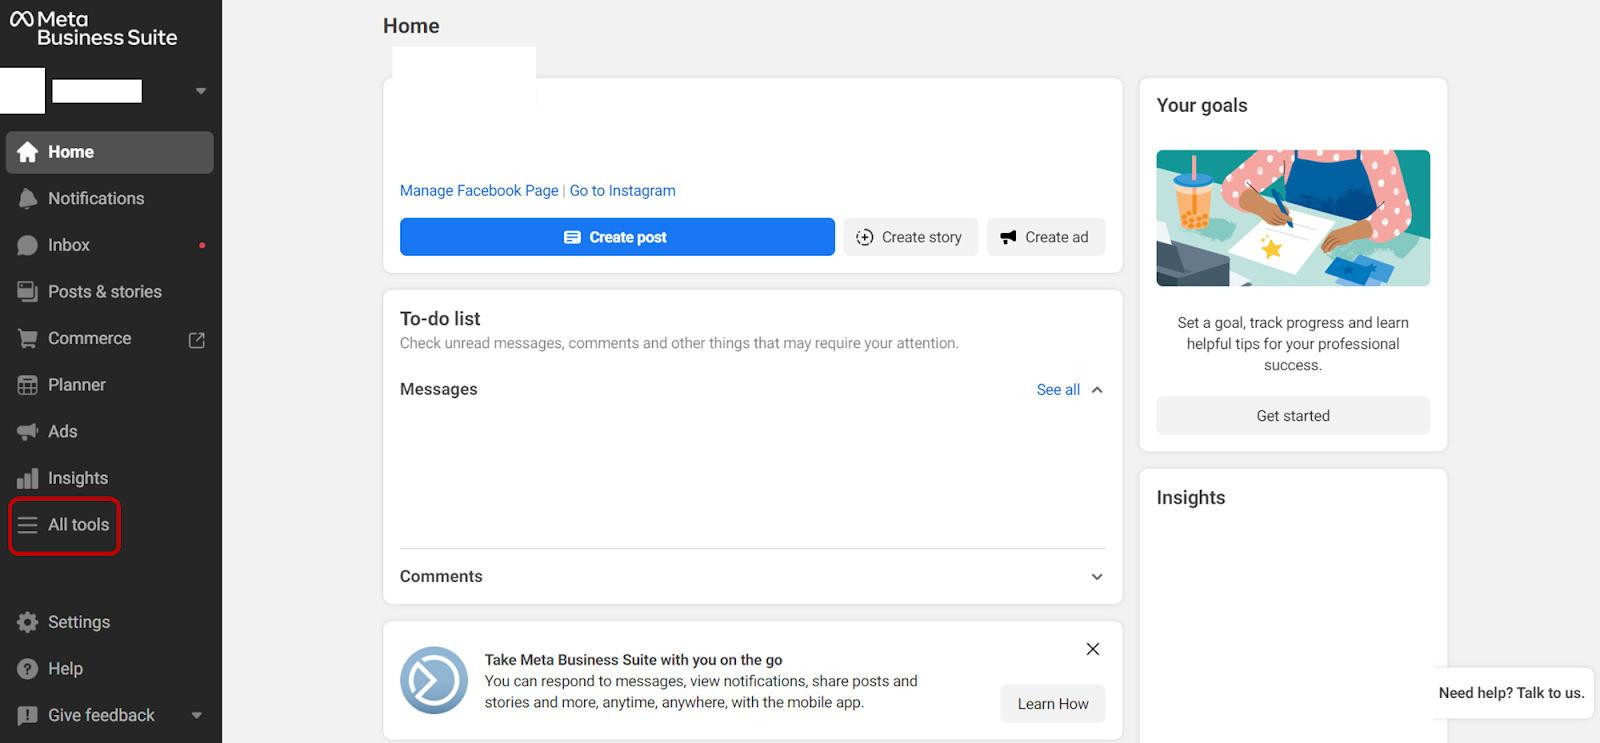Click the Create post button
This screenshot has height=743, width=1600.
(x=617, y=237)
